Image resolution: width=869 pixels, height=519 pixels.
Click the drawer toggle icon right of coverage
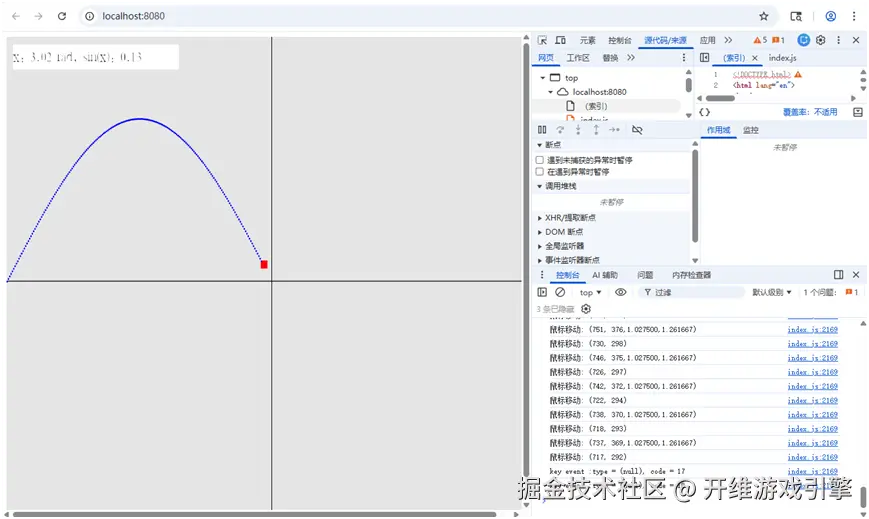[858, 112]
